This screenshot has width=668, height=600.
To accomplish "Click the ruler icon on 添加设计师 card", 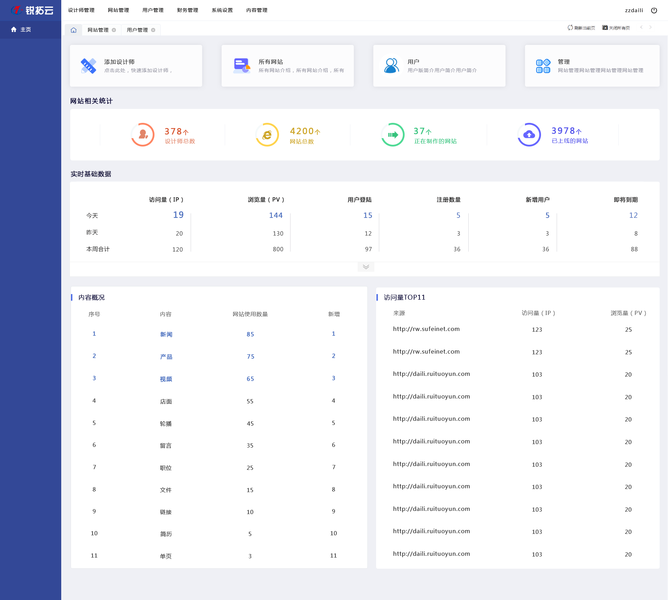I will coord(89,66).
